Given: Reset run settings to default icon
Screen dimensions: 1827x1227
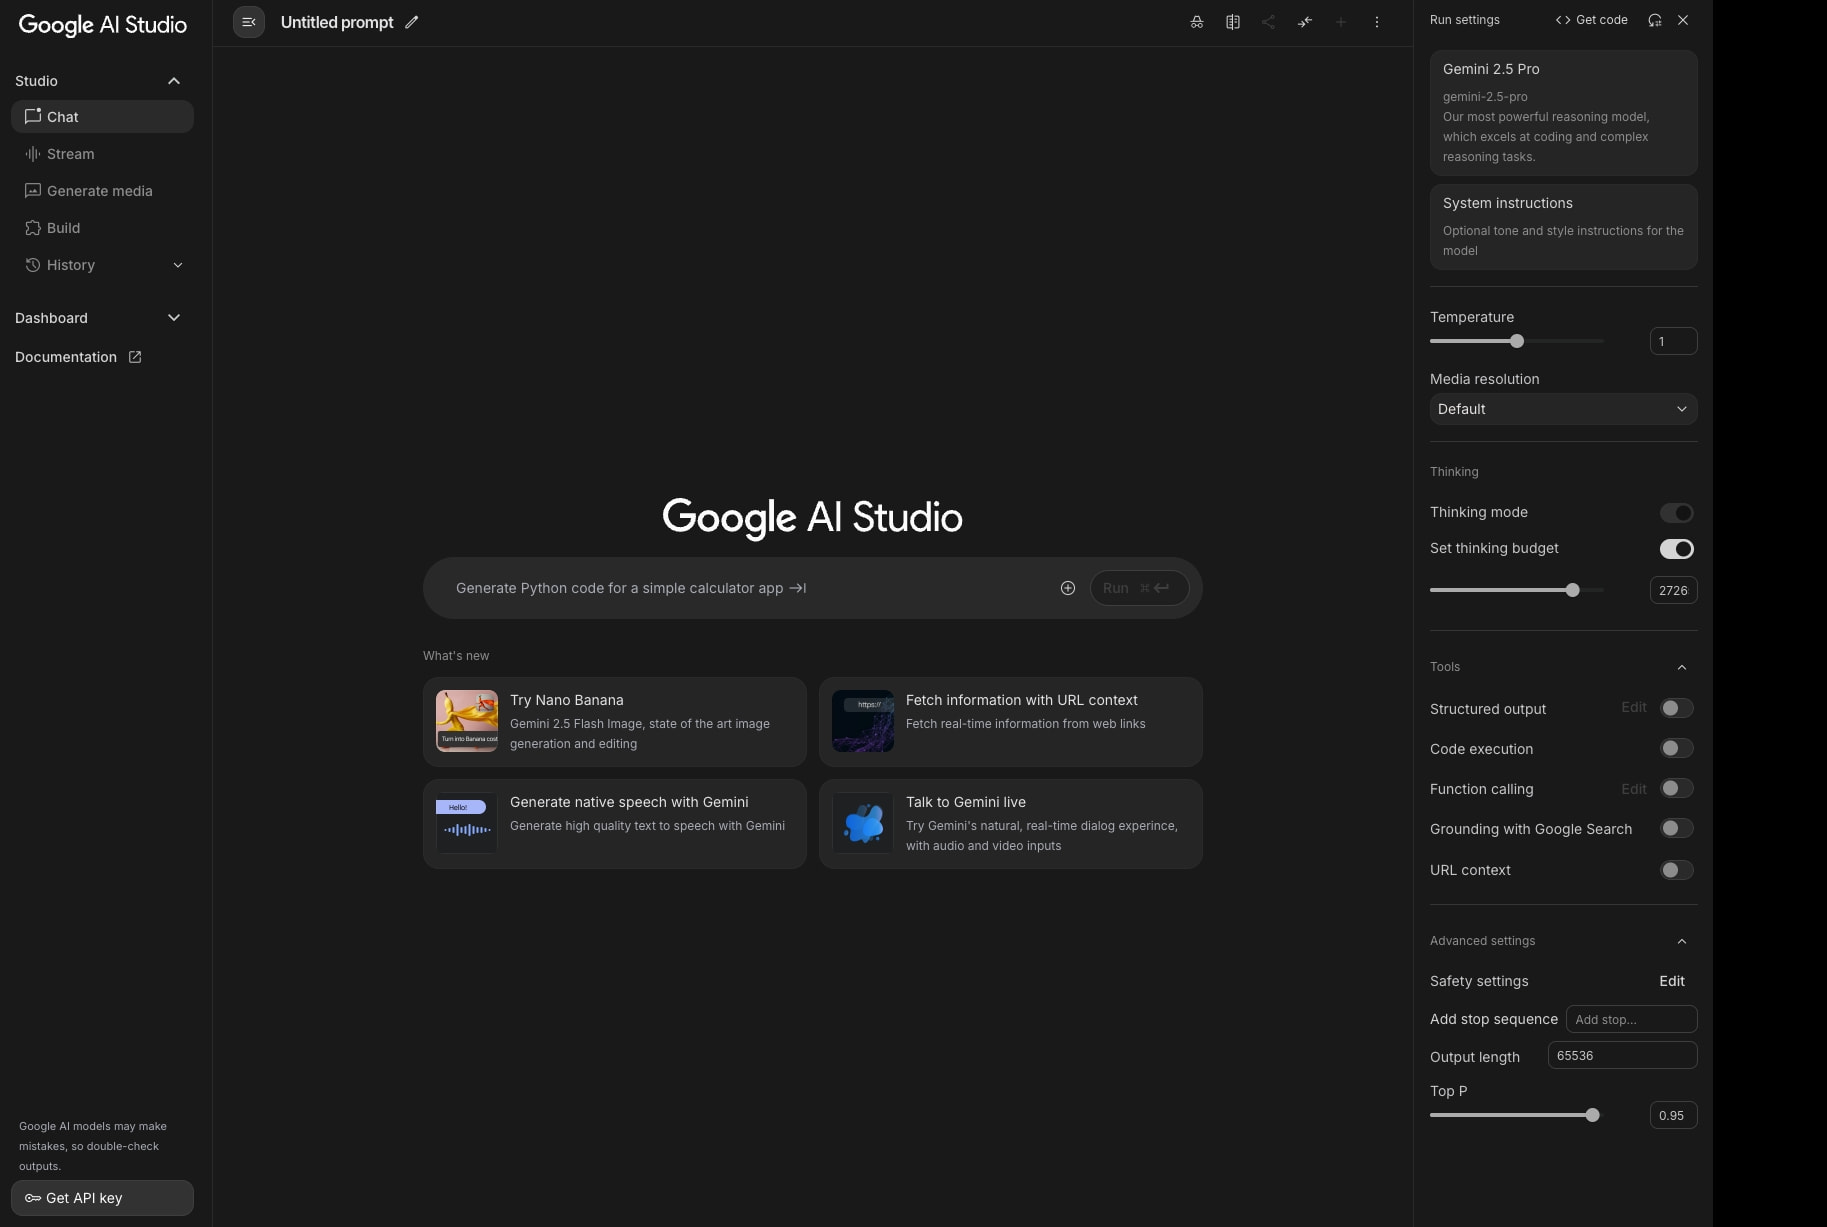Looking at the screenshot, I should [1655, 20].
